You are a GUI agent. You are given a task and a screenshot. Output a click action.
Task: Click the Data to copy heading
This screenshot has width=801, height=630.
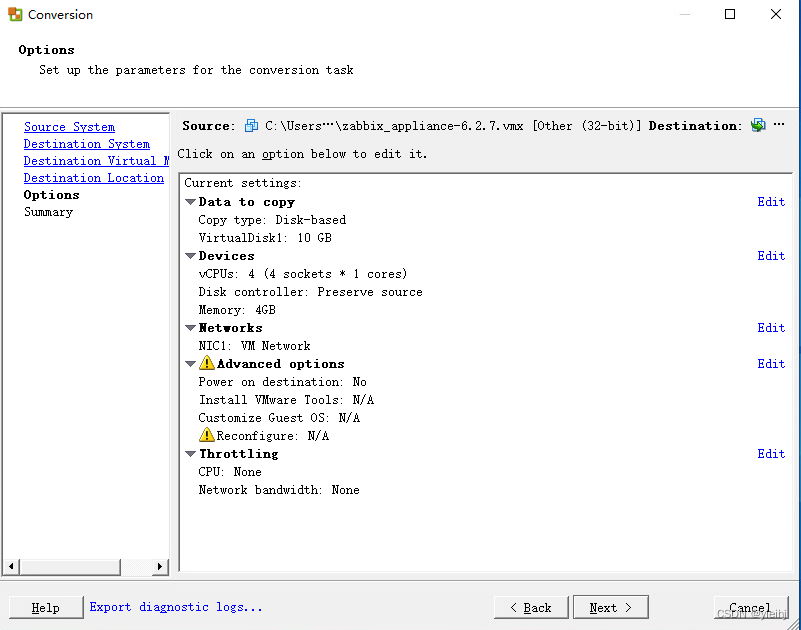pos(247,202)
